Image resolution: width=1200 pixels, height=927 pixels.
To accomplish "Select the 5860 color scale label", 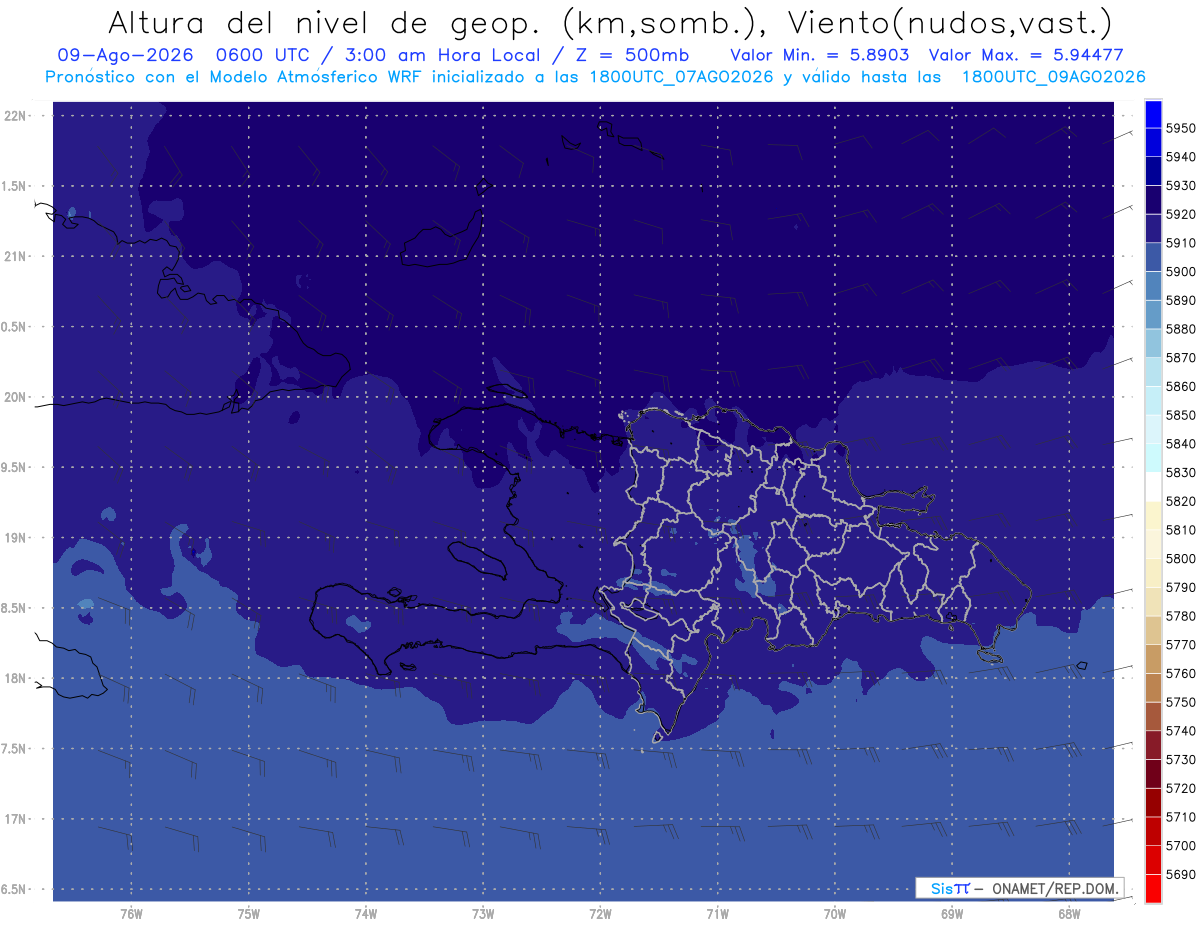I will click(x=1180, y=386).
